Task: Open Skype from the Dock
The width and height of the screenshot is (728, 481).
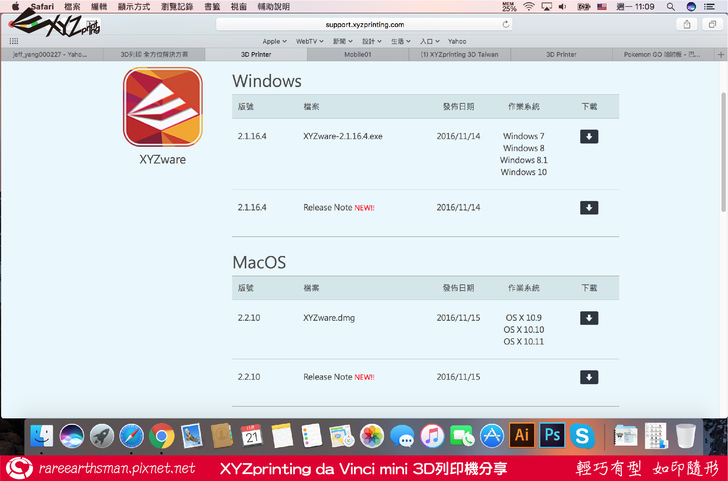Action: [x=582, y=436]
